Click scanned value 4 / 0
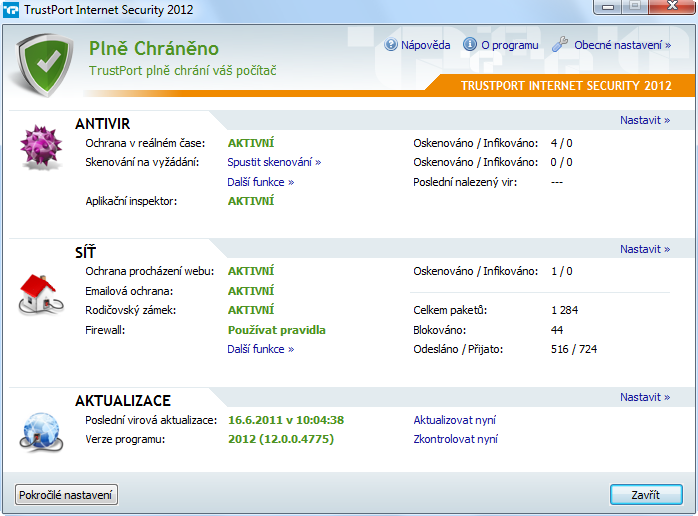 (x=561, y=143)
